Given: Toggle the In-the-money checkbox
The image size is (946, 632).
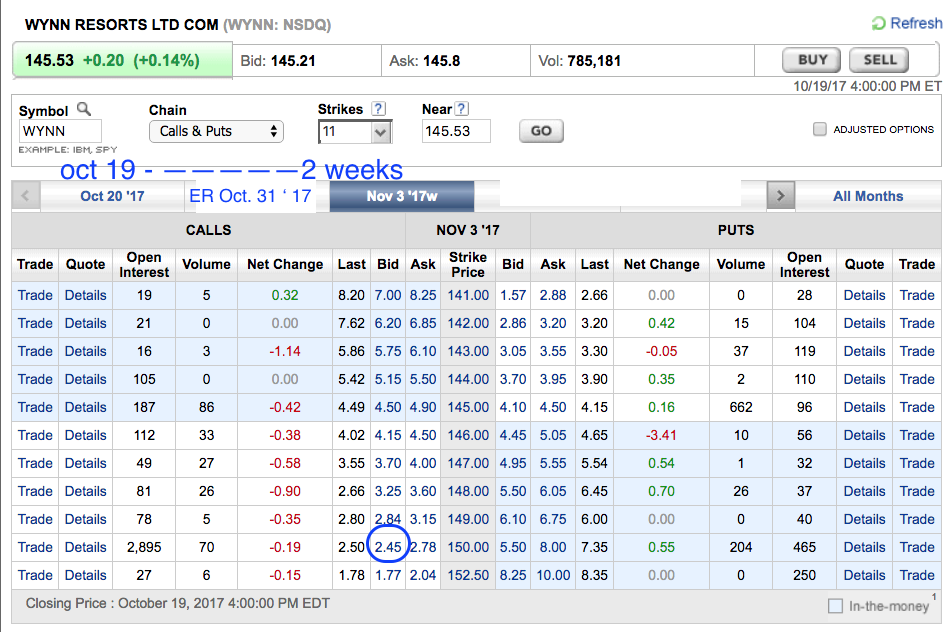Looking at the screenshot, I should tap(835, 606).
